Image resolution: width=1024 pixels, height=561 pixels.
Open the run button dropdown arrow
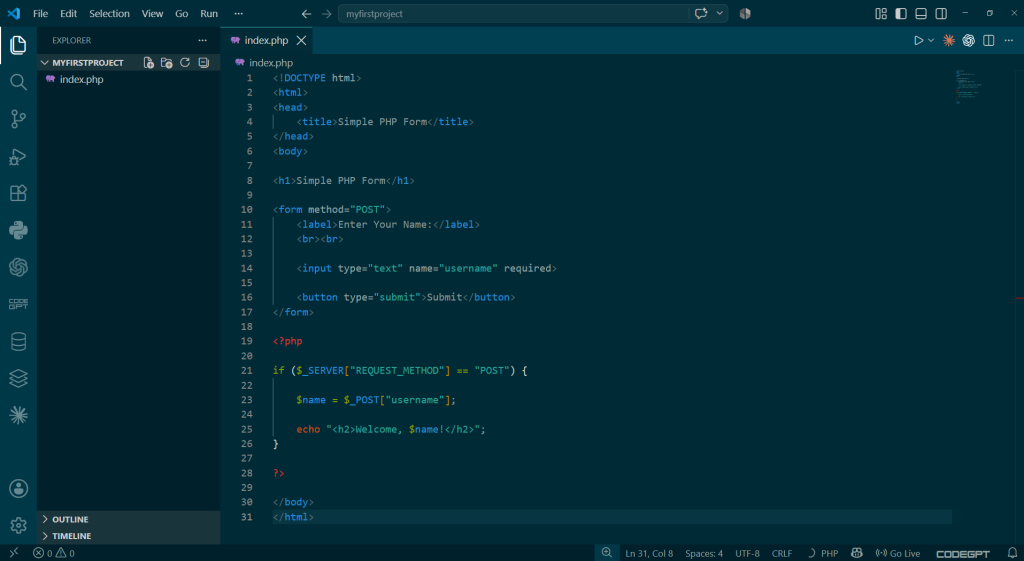(931, 40)
